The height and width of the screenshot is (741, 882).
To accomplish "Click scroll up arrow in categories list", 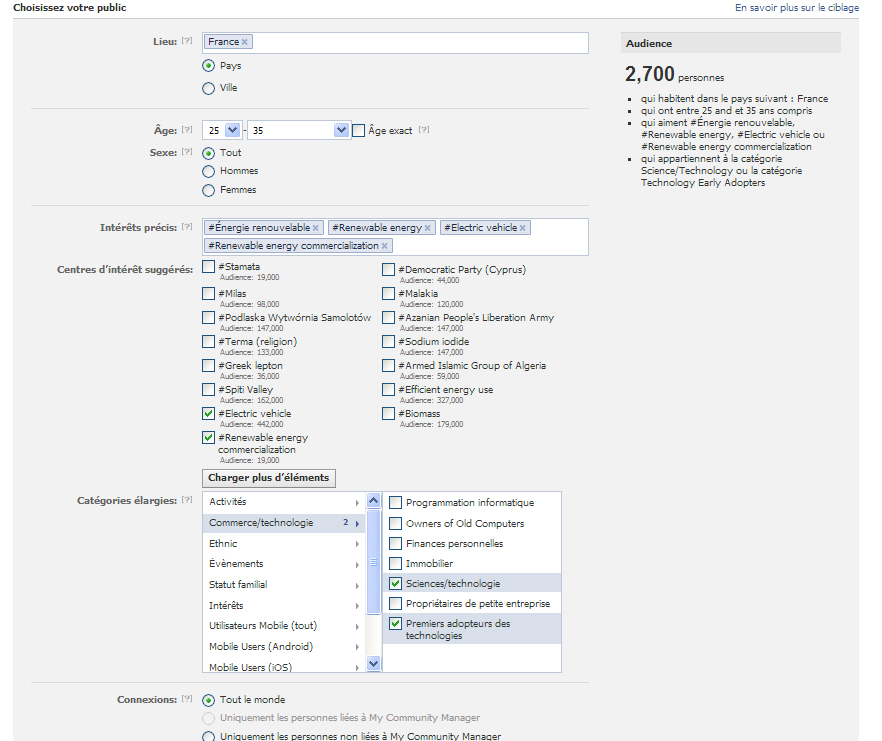I will coord(374,500).
